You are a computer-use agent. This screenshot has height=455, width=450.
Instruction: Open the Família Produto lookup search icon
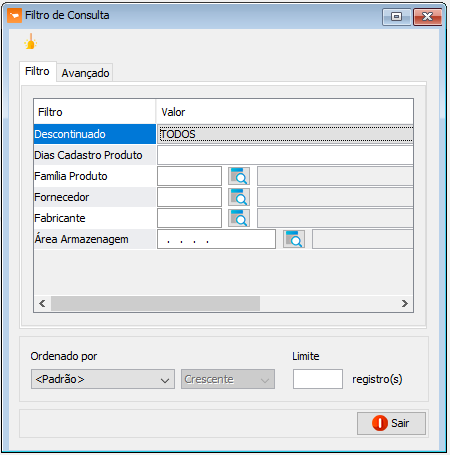pyautogui.click(x=239, y=176)
